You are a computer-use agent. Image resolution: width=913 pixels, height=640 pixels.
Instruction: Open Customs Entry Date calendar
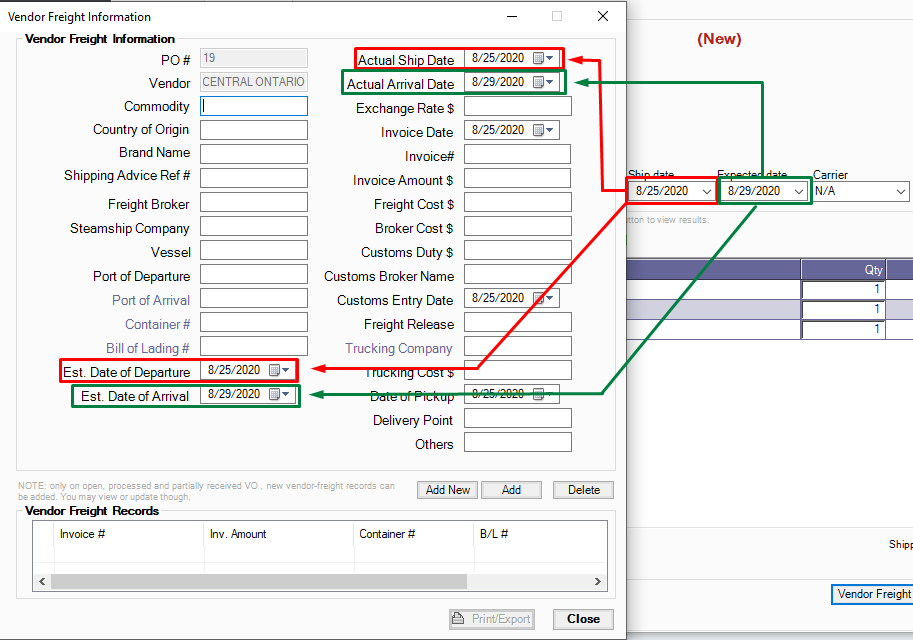pos(542,299)
